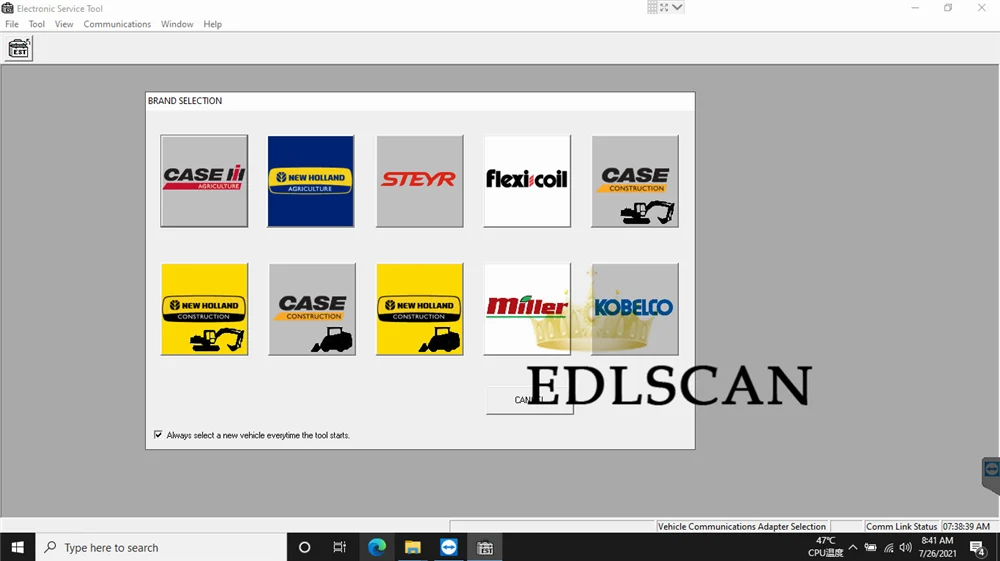The height and width of the screenshot is (561, 1000).
Task: Select New Holland Construction excavator tile
Action: tap(205, 309)
